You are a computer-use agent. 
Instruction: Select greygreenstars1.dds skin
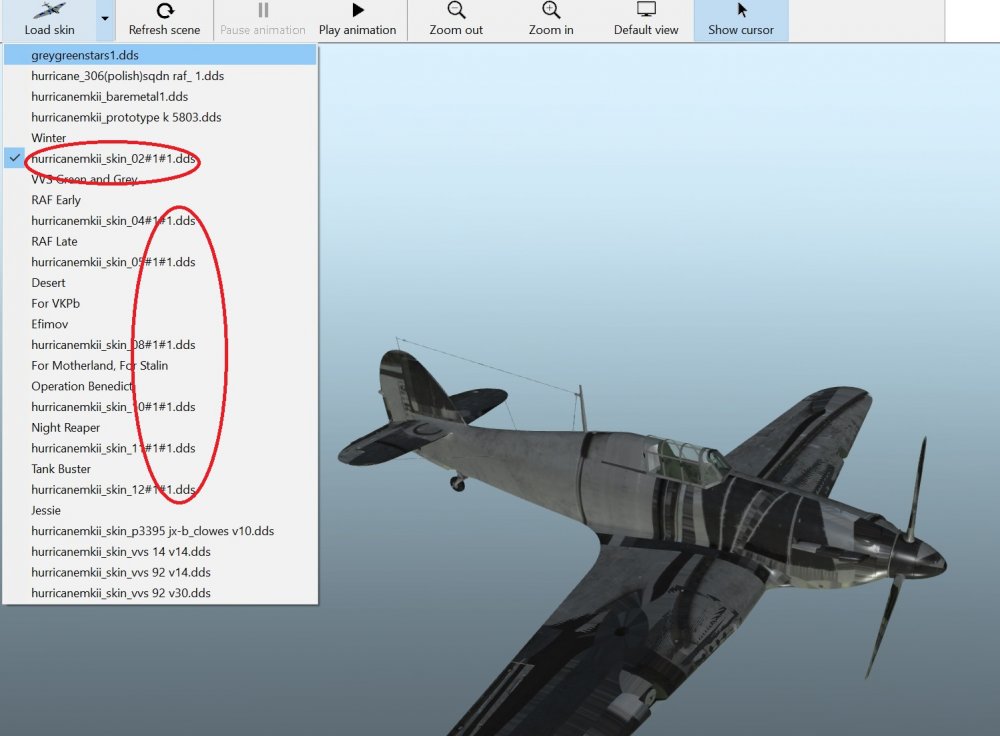pos(160,55)
